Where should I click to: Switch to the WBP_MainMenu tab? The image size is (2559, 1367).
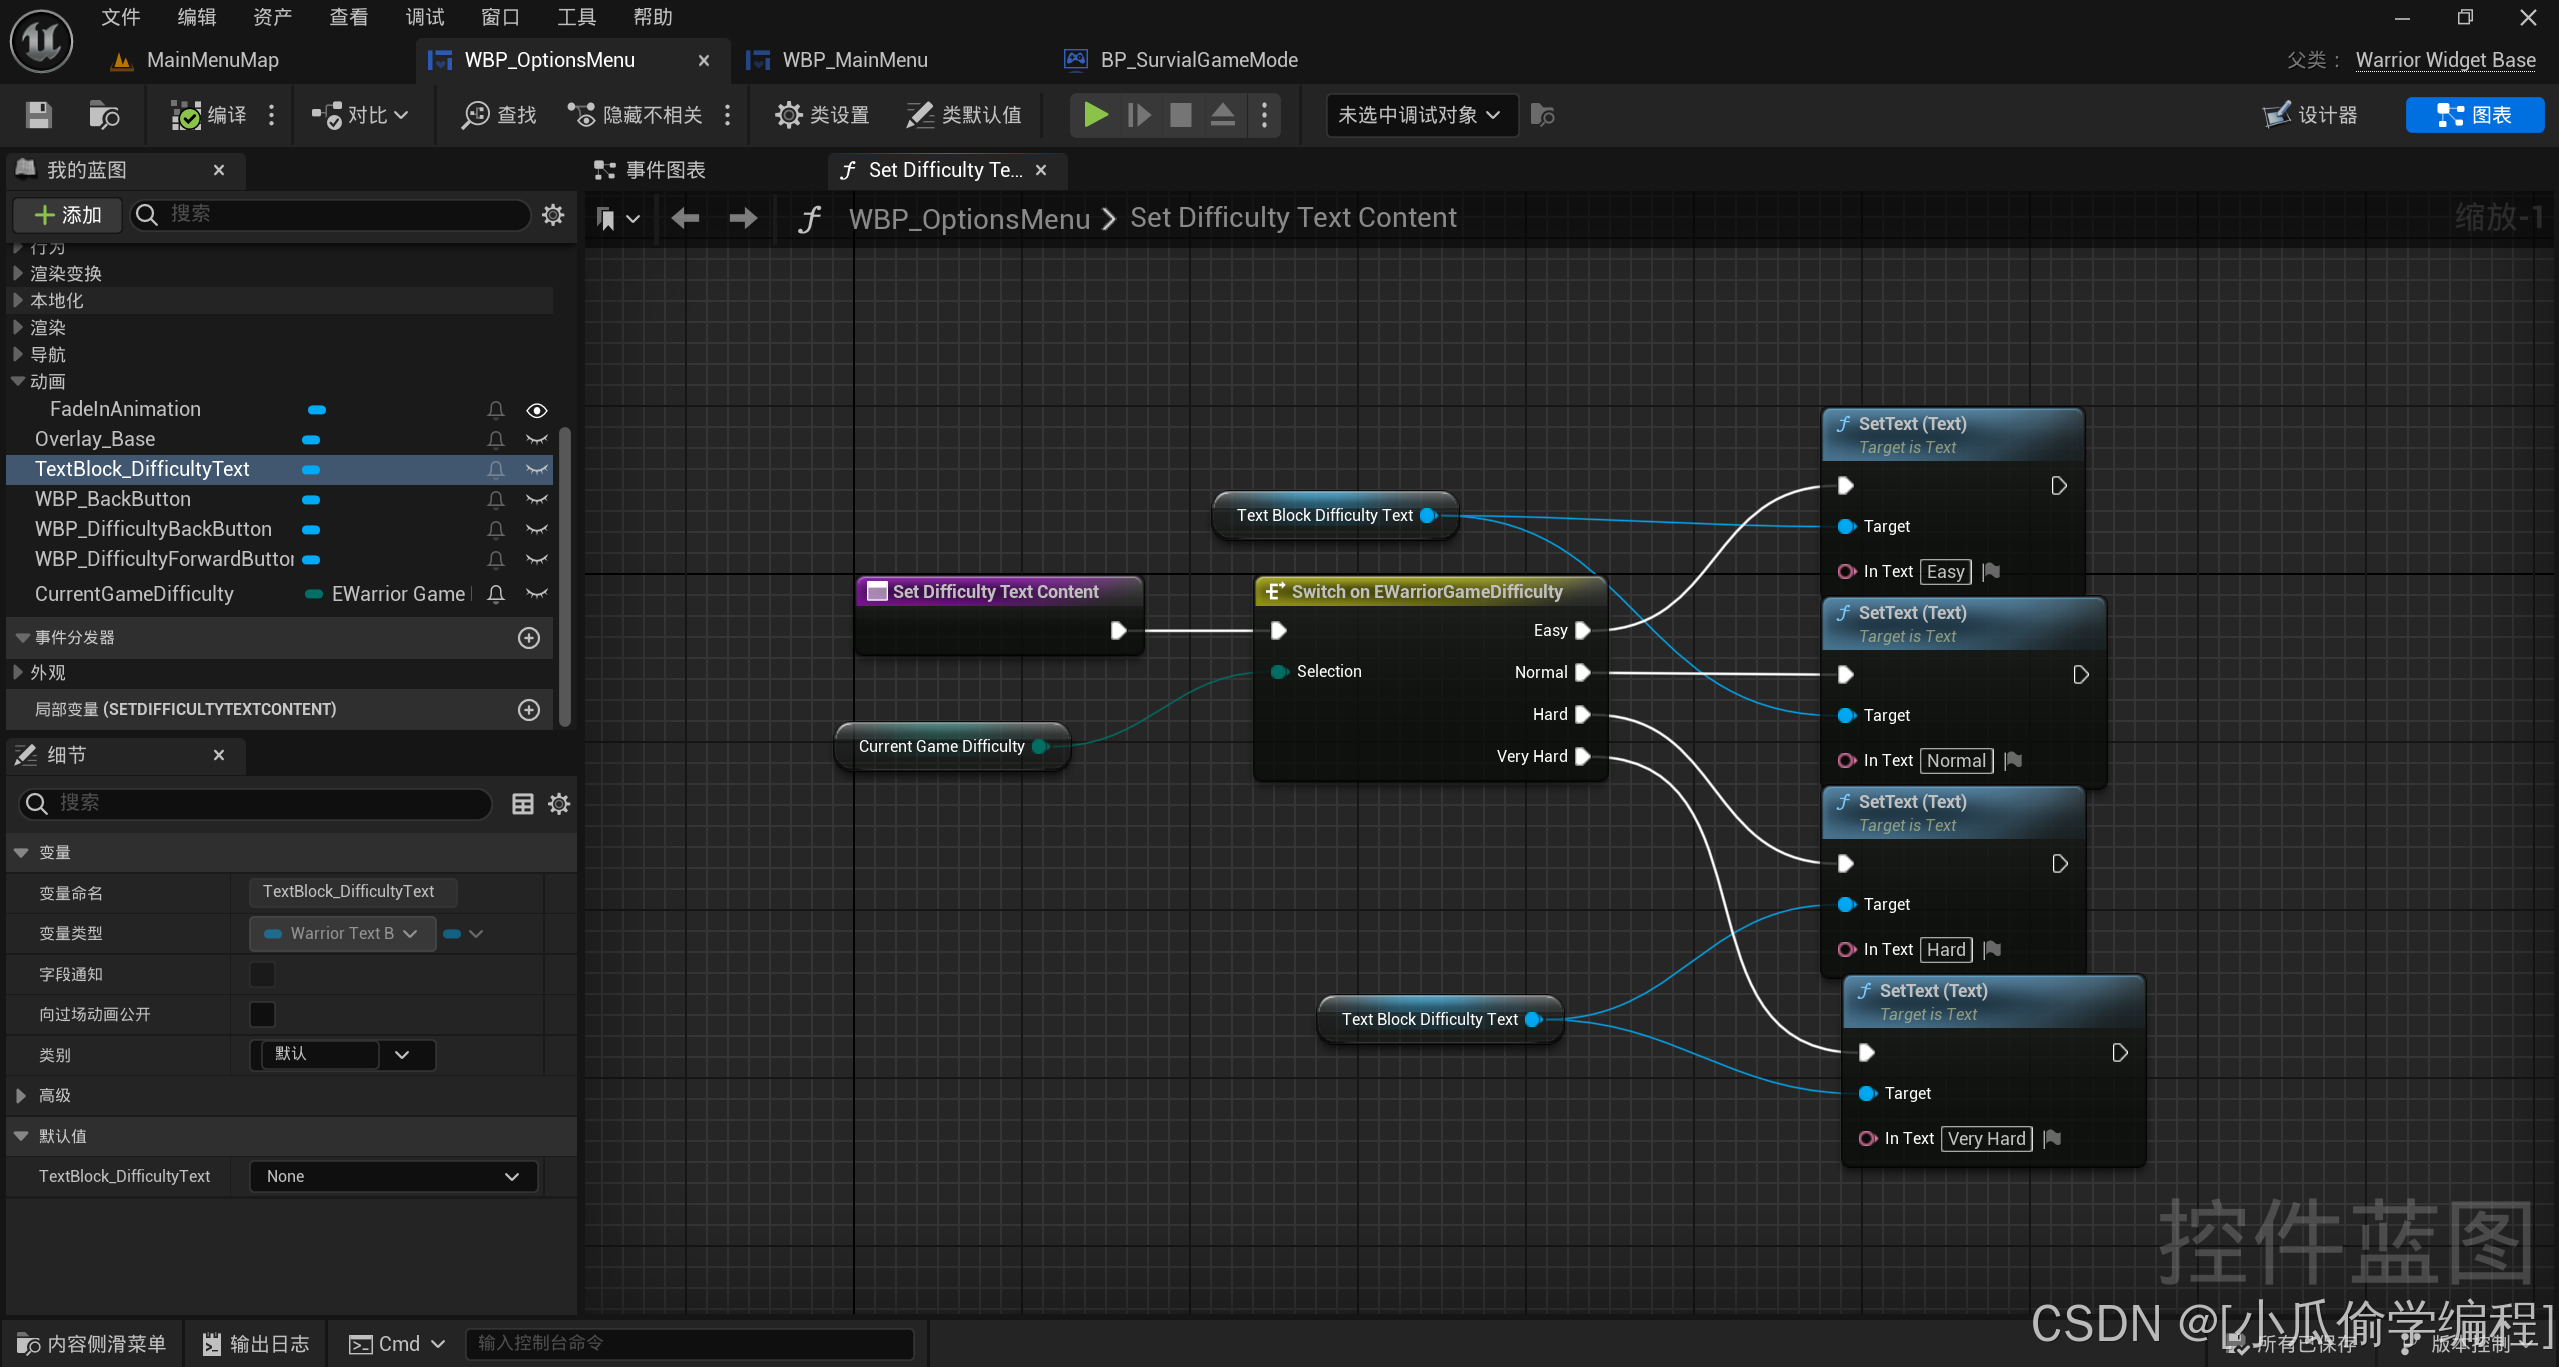(x=854, y=60)
